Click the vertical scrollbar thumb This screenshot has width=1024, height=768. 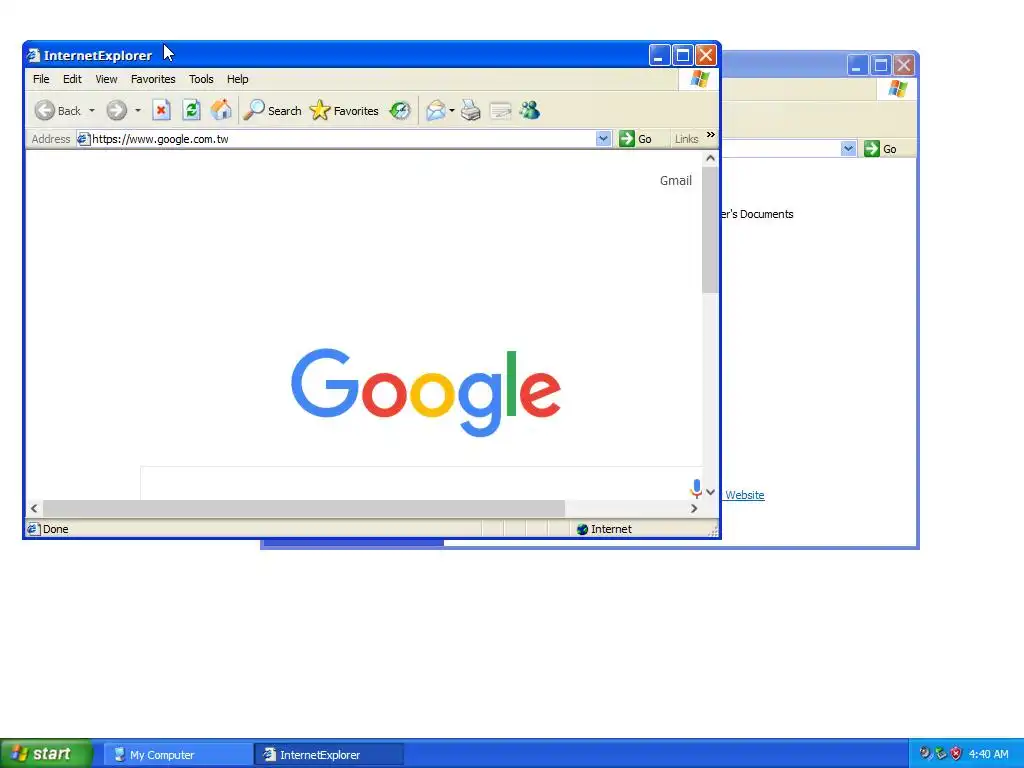[x=710, y=229]
